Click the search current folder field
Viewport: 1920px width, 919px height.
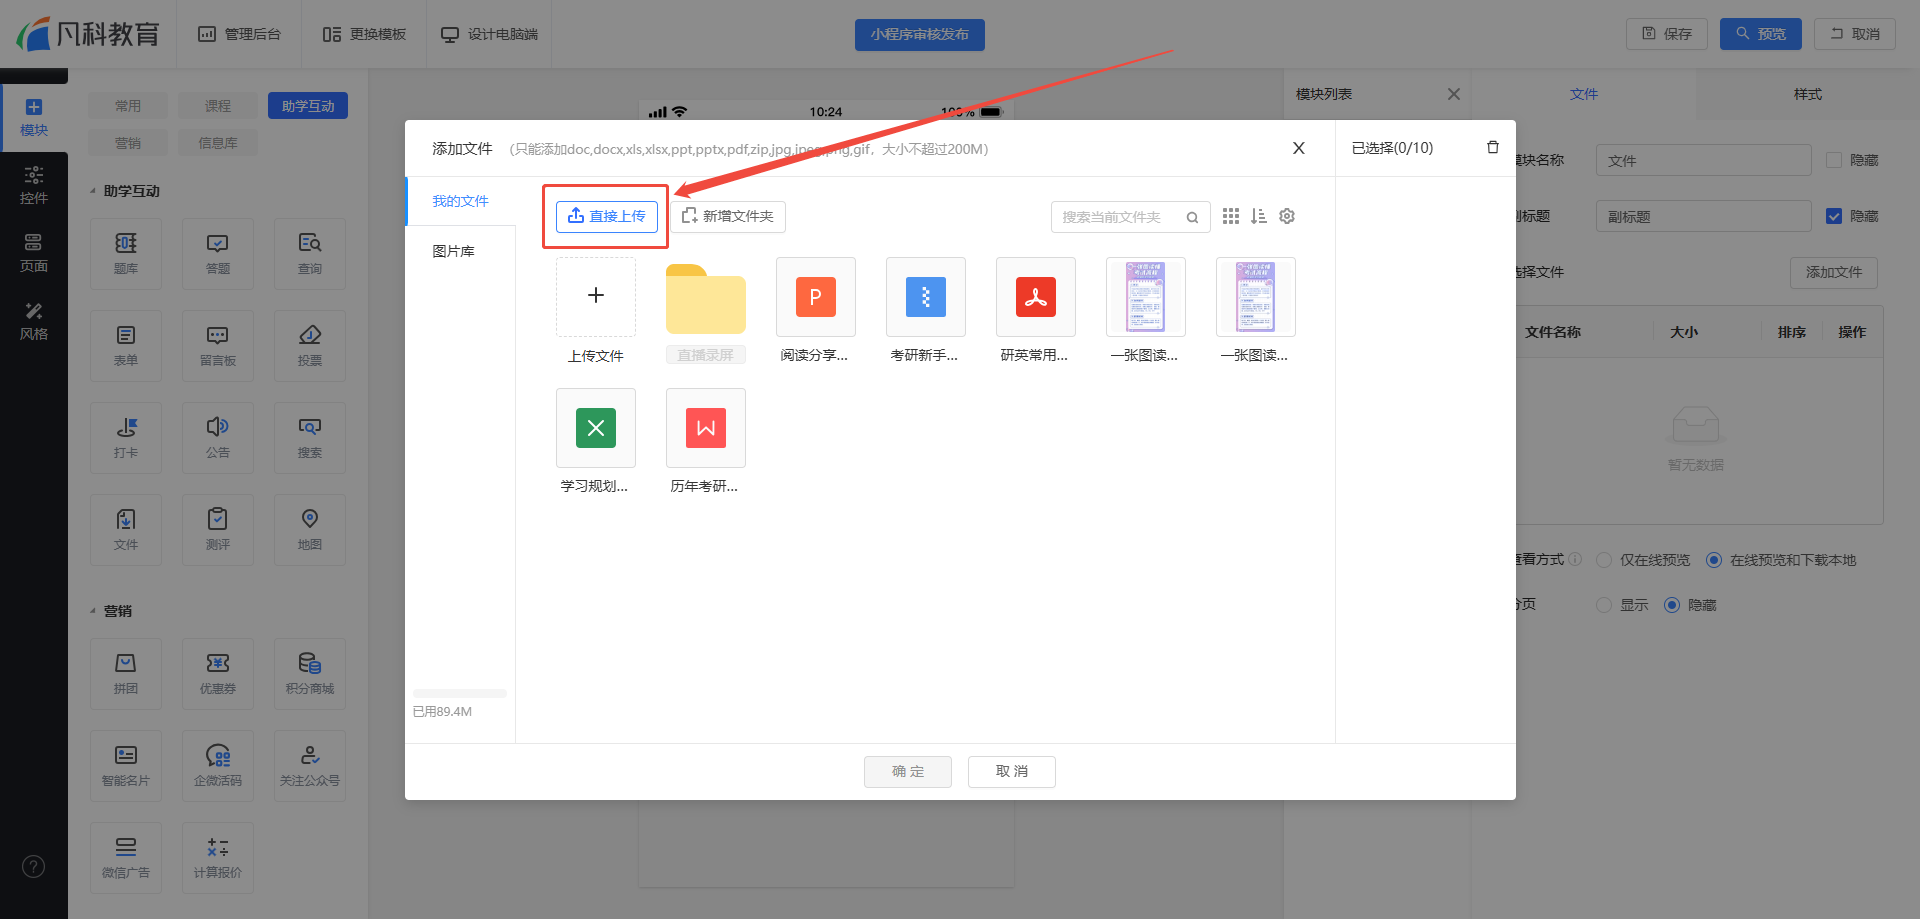[x=1118, y=217]
